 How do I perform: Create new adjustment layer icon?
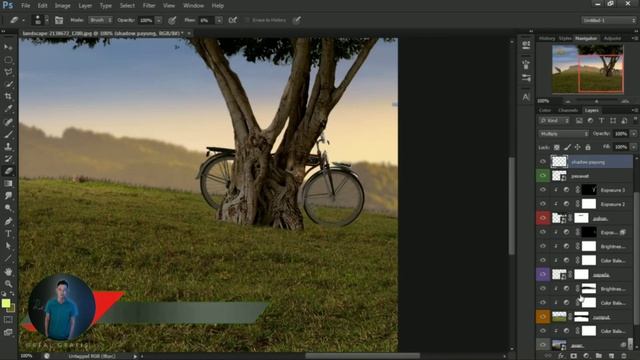point(586,356)
